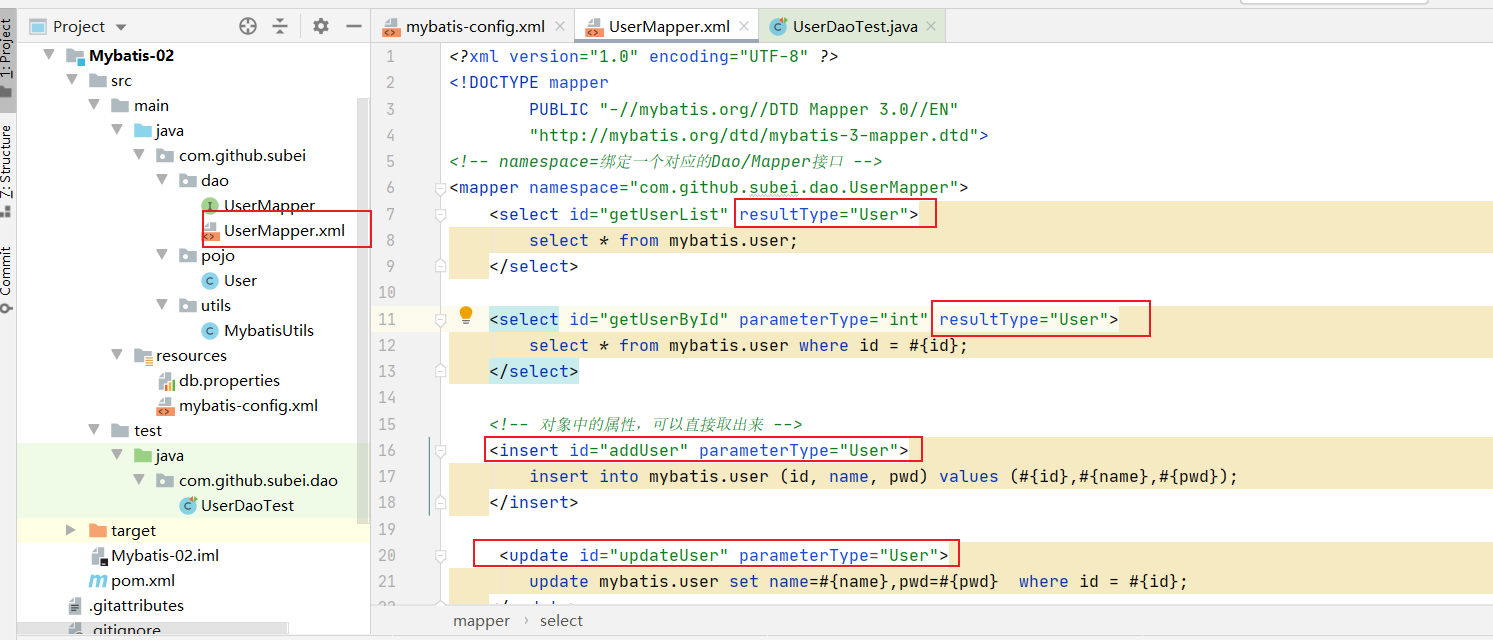Collapse the resources folder

[116, 356]
